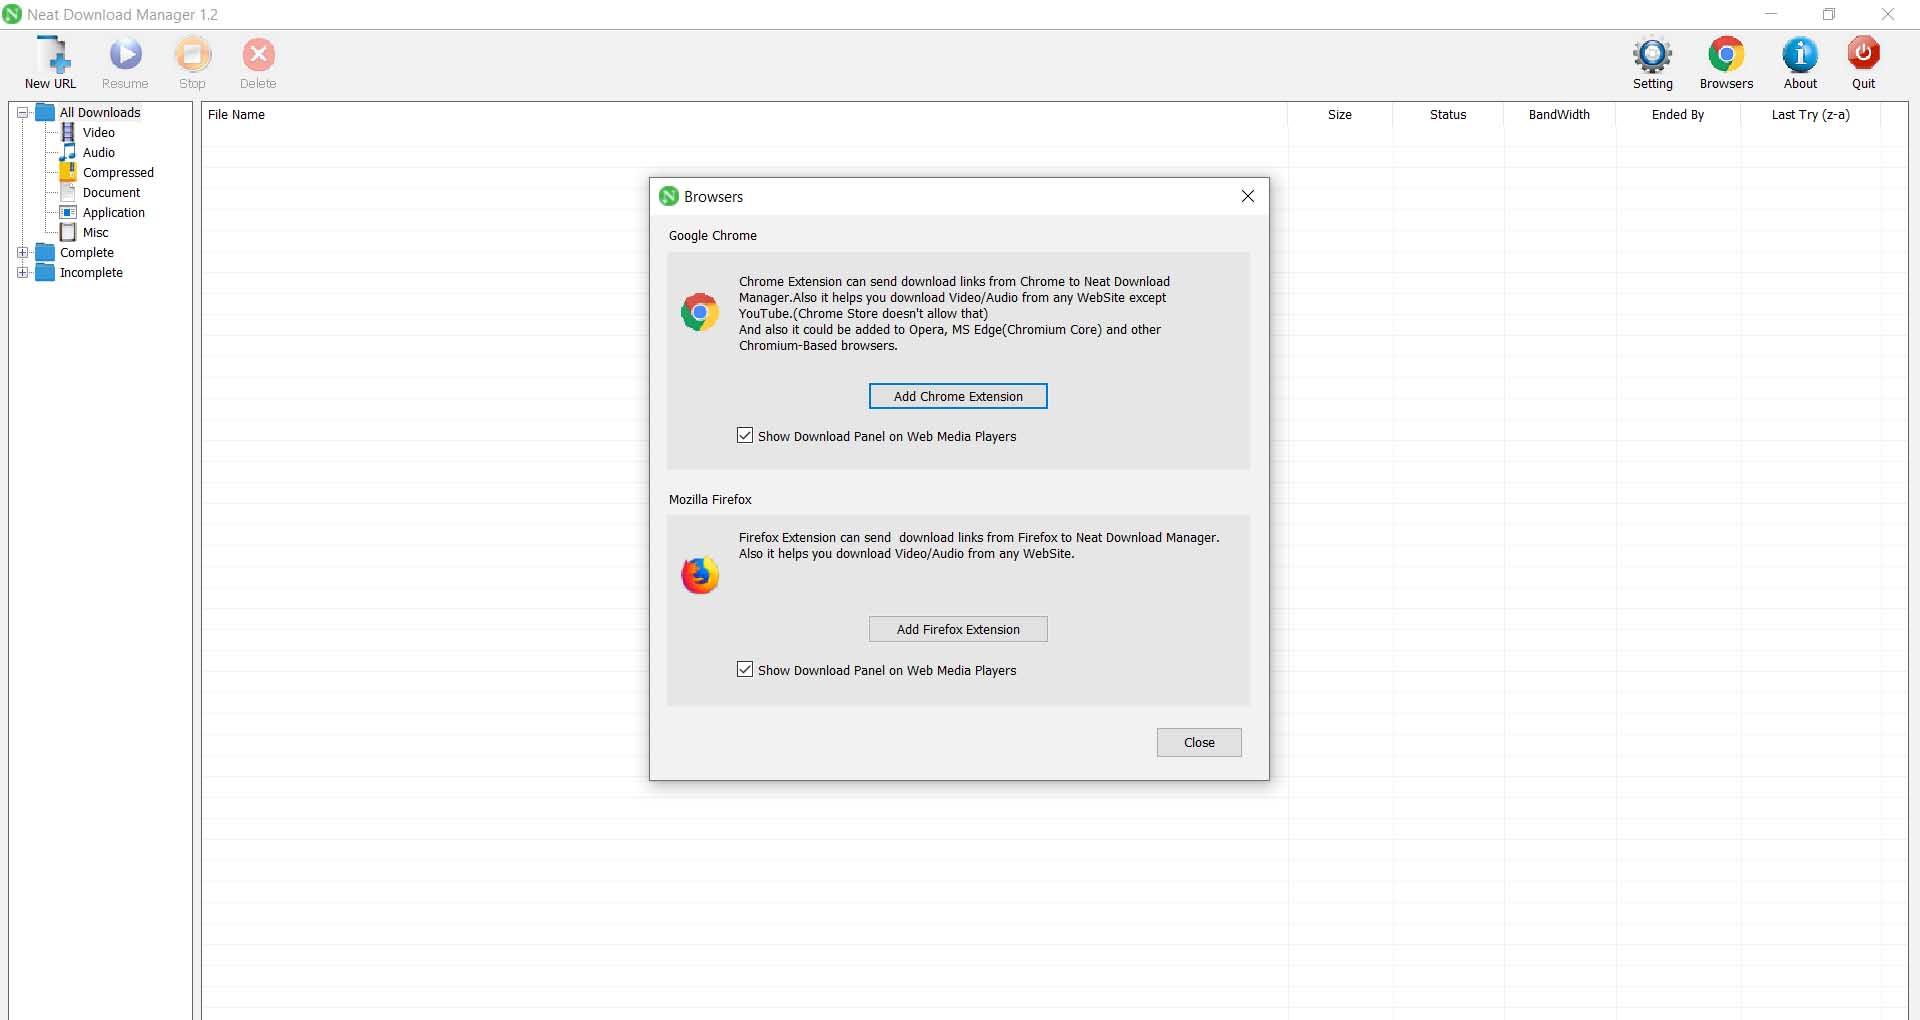1920x1020 pixels.
Task: Sort by the Size column header
Action: coord(1340,115)
